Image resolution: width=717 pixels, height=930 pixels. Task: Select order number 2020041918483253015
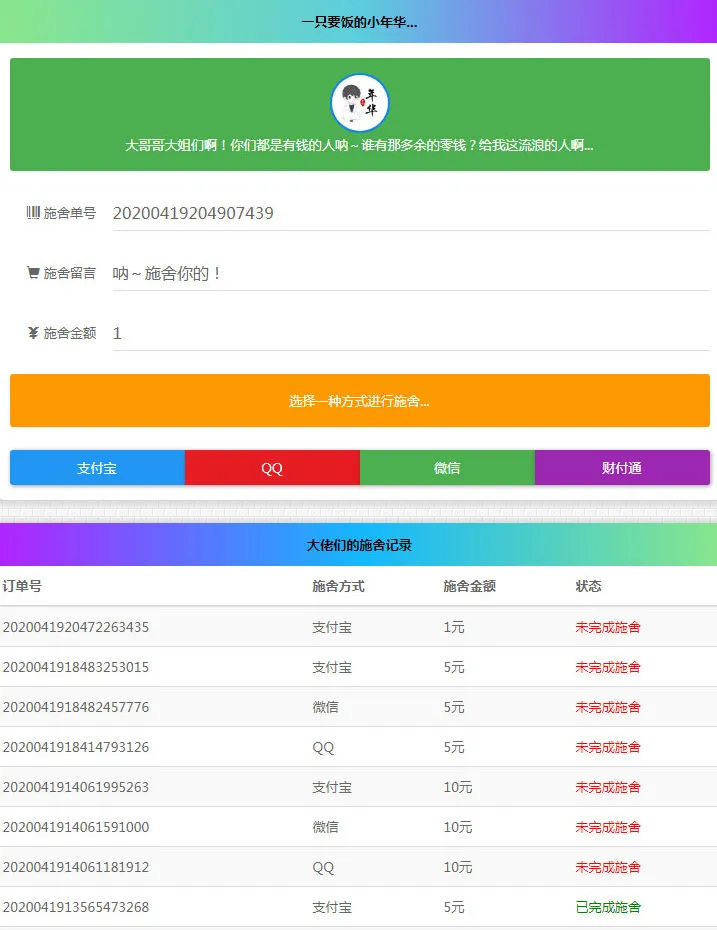coord(76,667)
